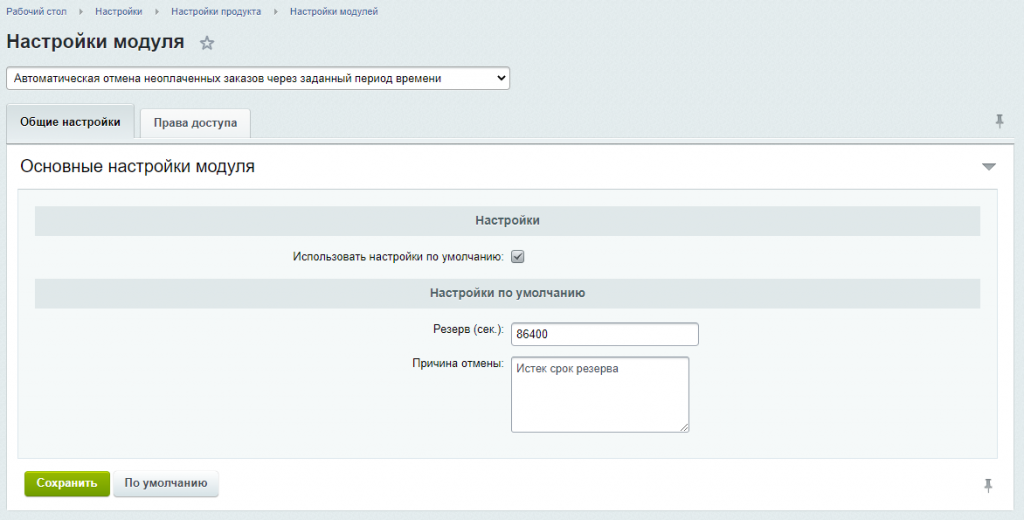Open the module selection dropdown
Image resolution: width=1024 pixels, height=520 pixels.
pyautogui.click(x=258, y=78)
